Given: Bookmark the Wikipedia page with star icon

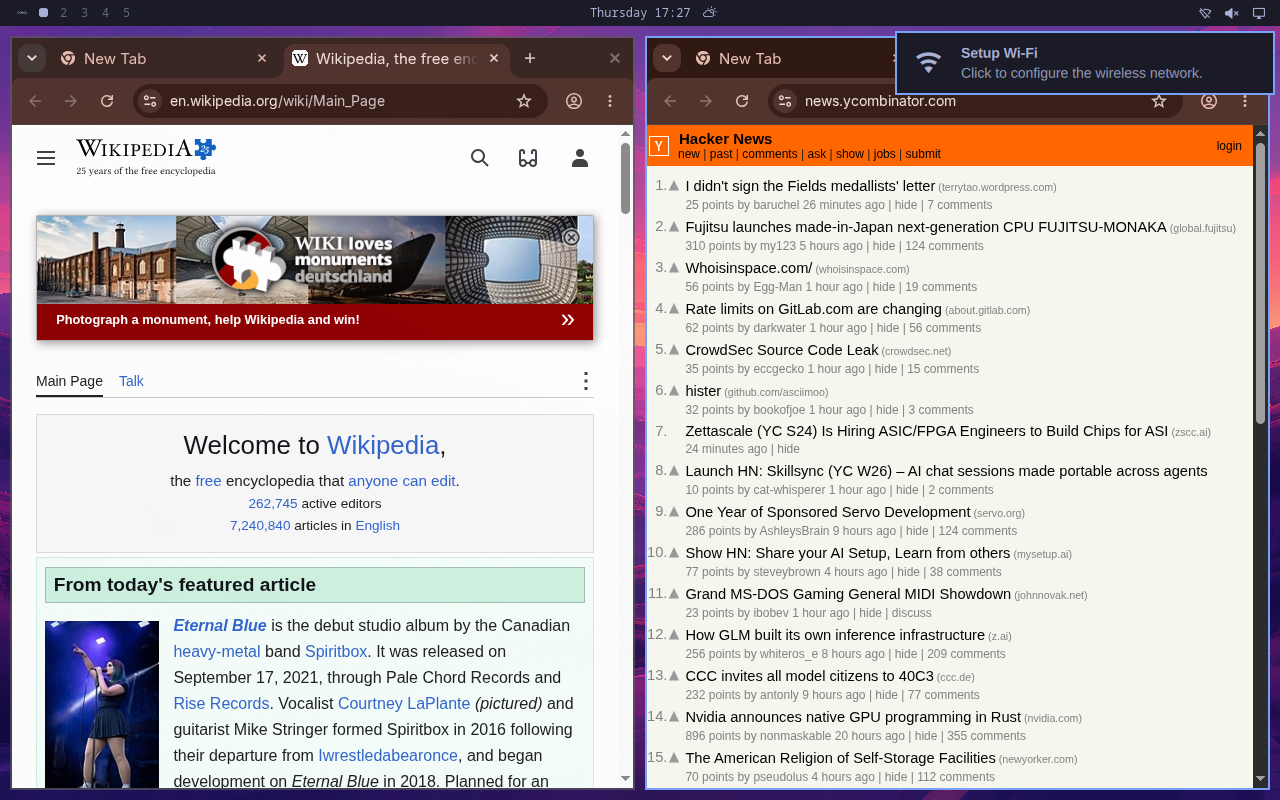Looking at the screenshot, I should point(524,101).
